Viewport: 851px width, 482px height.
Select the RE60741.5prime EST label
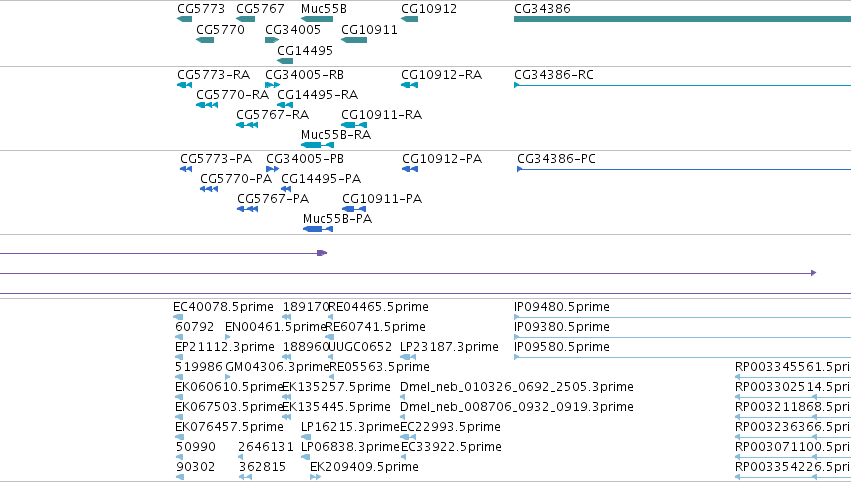[376, 327]
